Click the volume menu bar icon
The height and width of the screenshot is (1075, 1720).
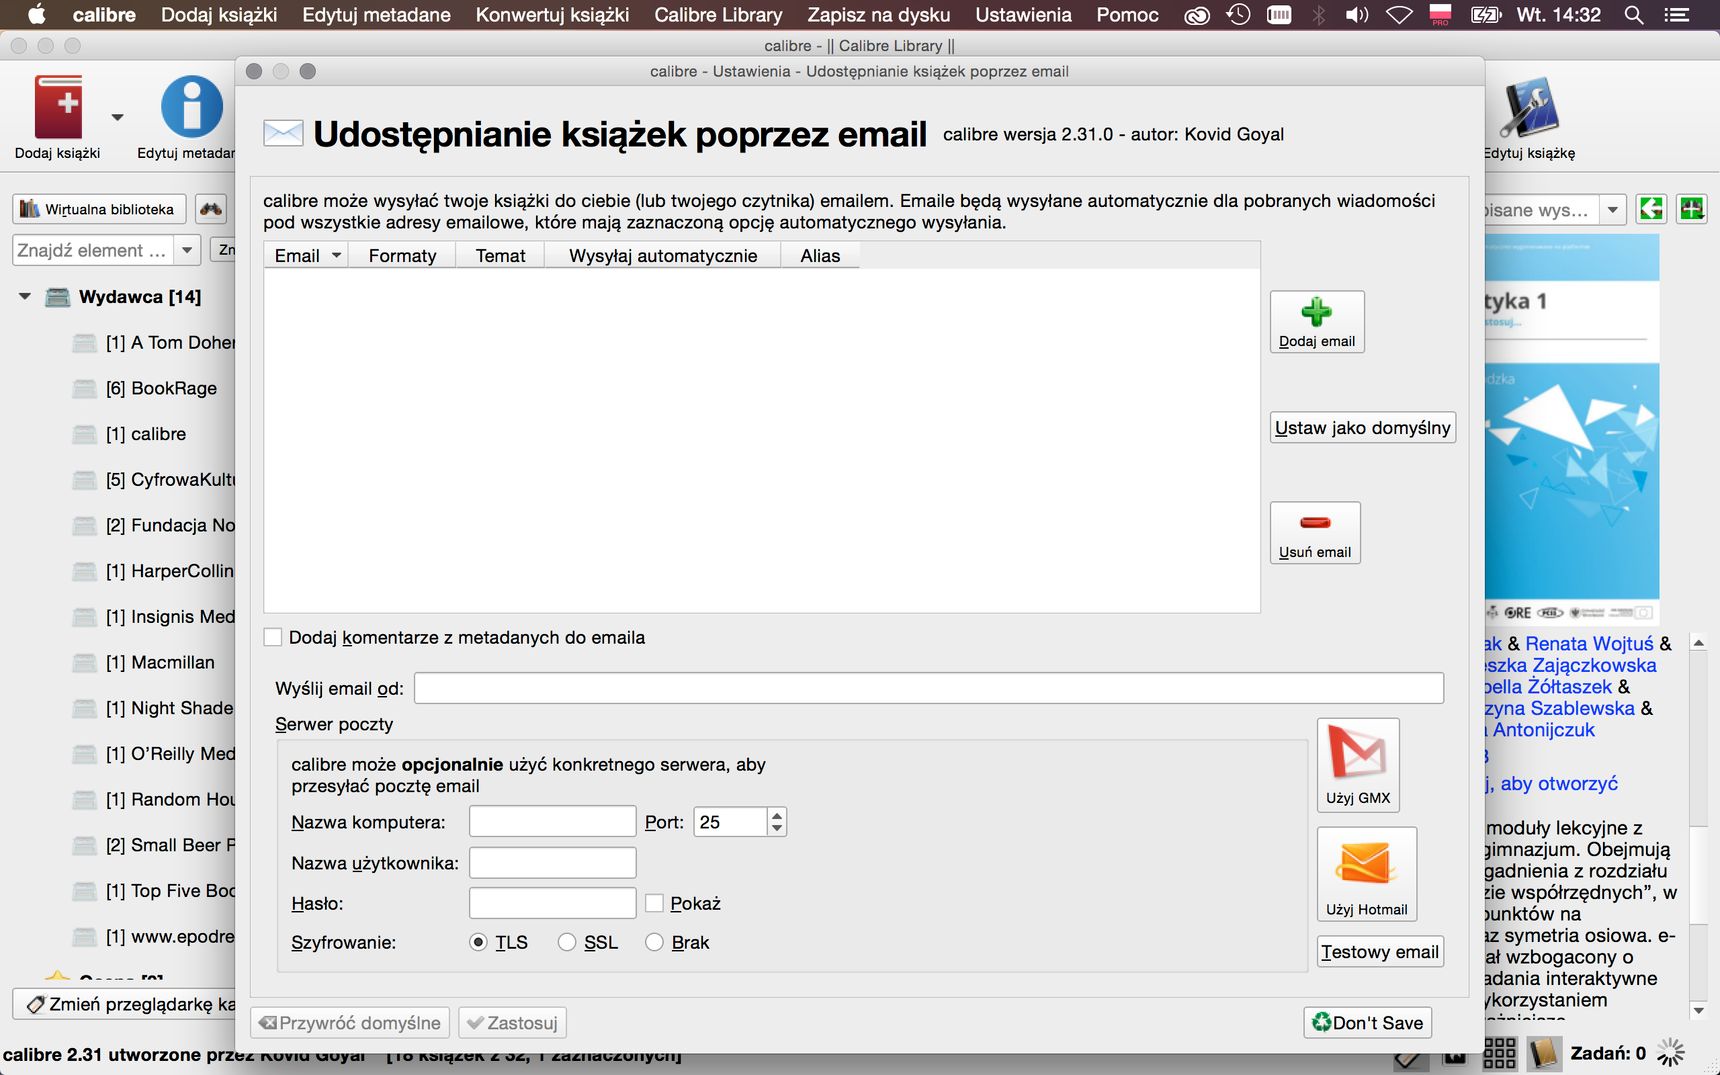[1357, 15]
